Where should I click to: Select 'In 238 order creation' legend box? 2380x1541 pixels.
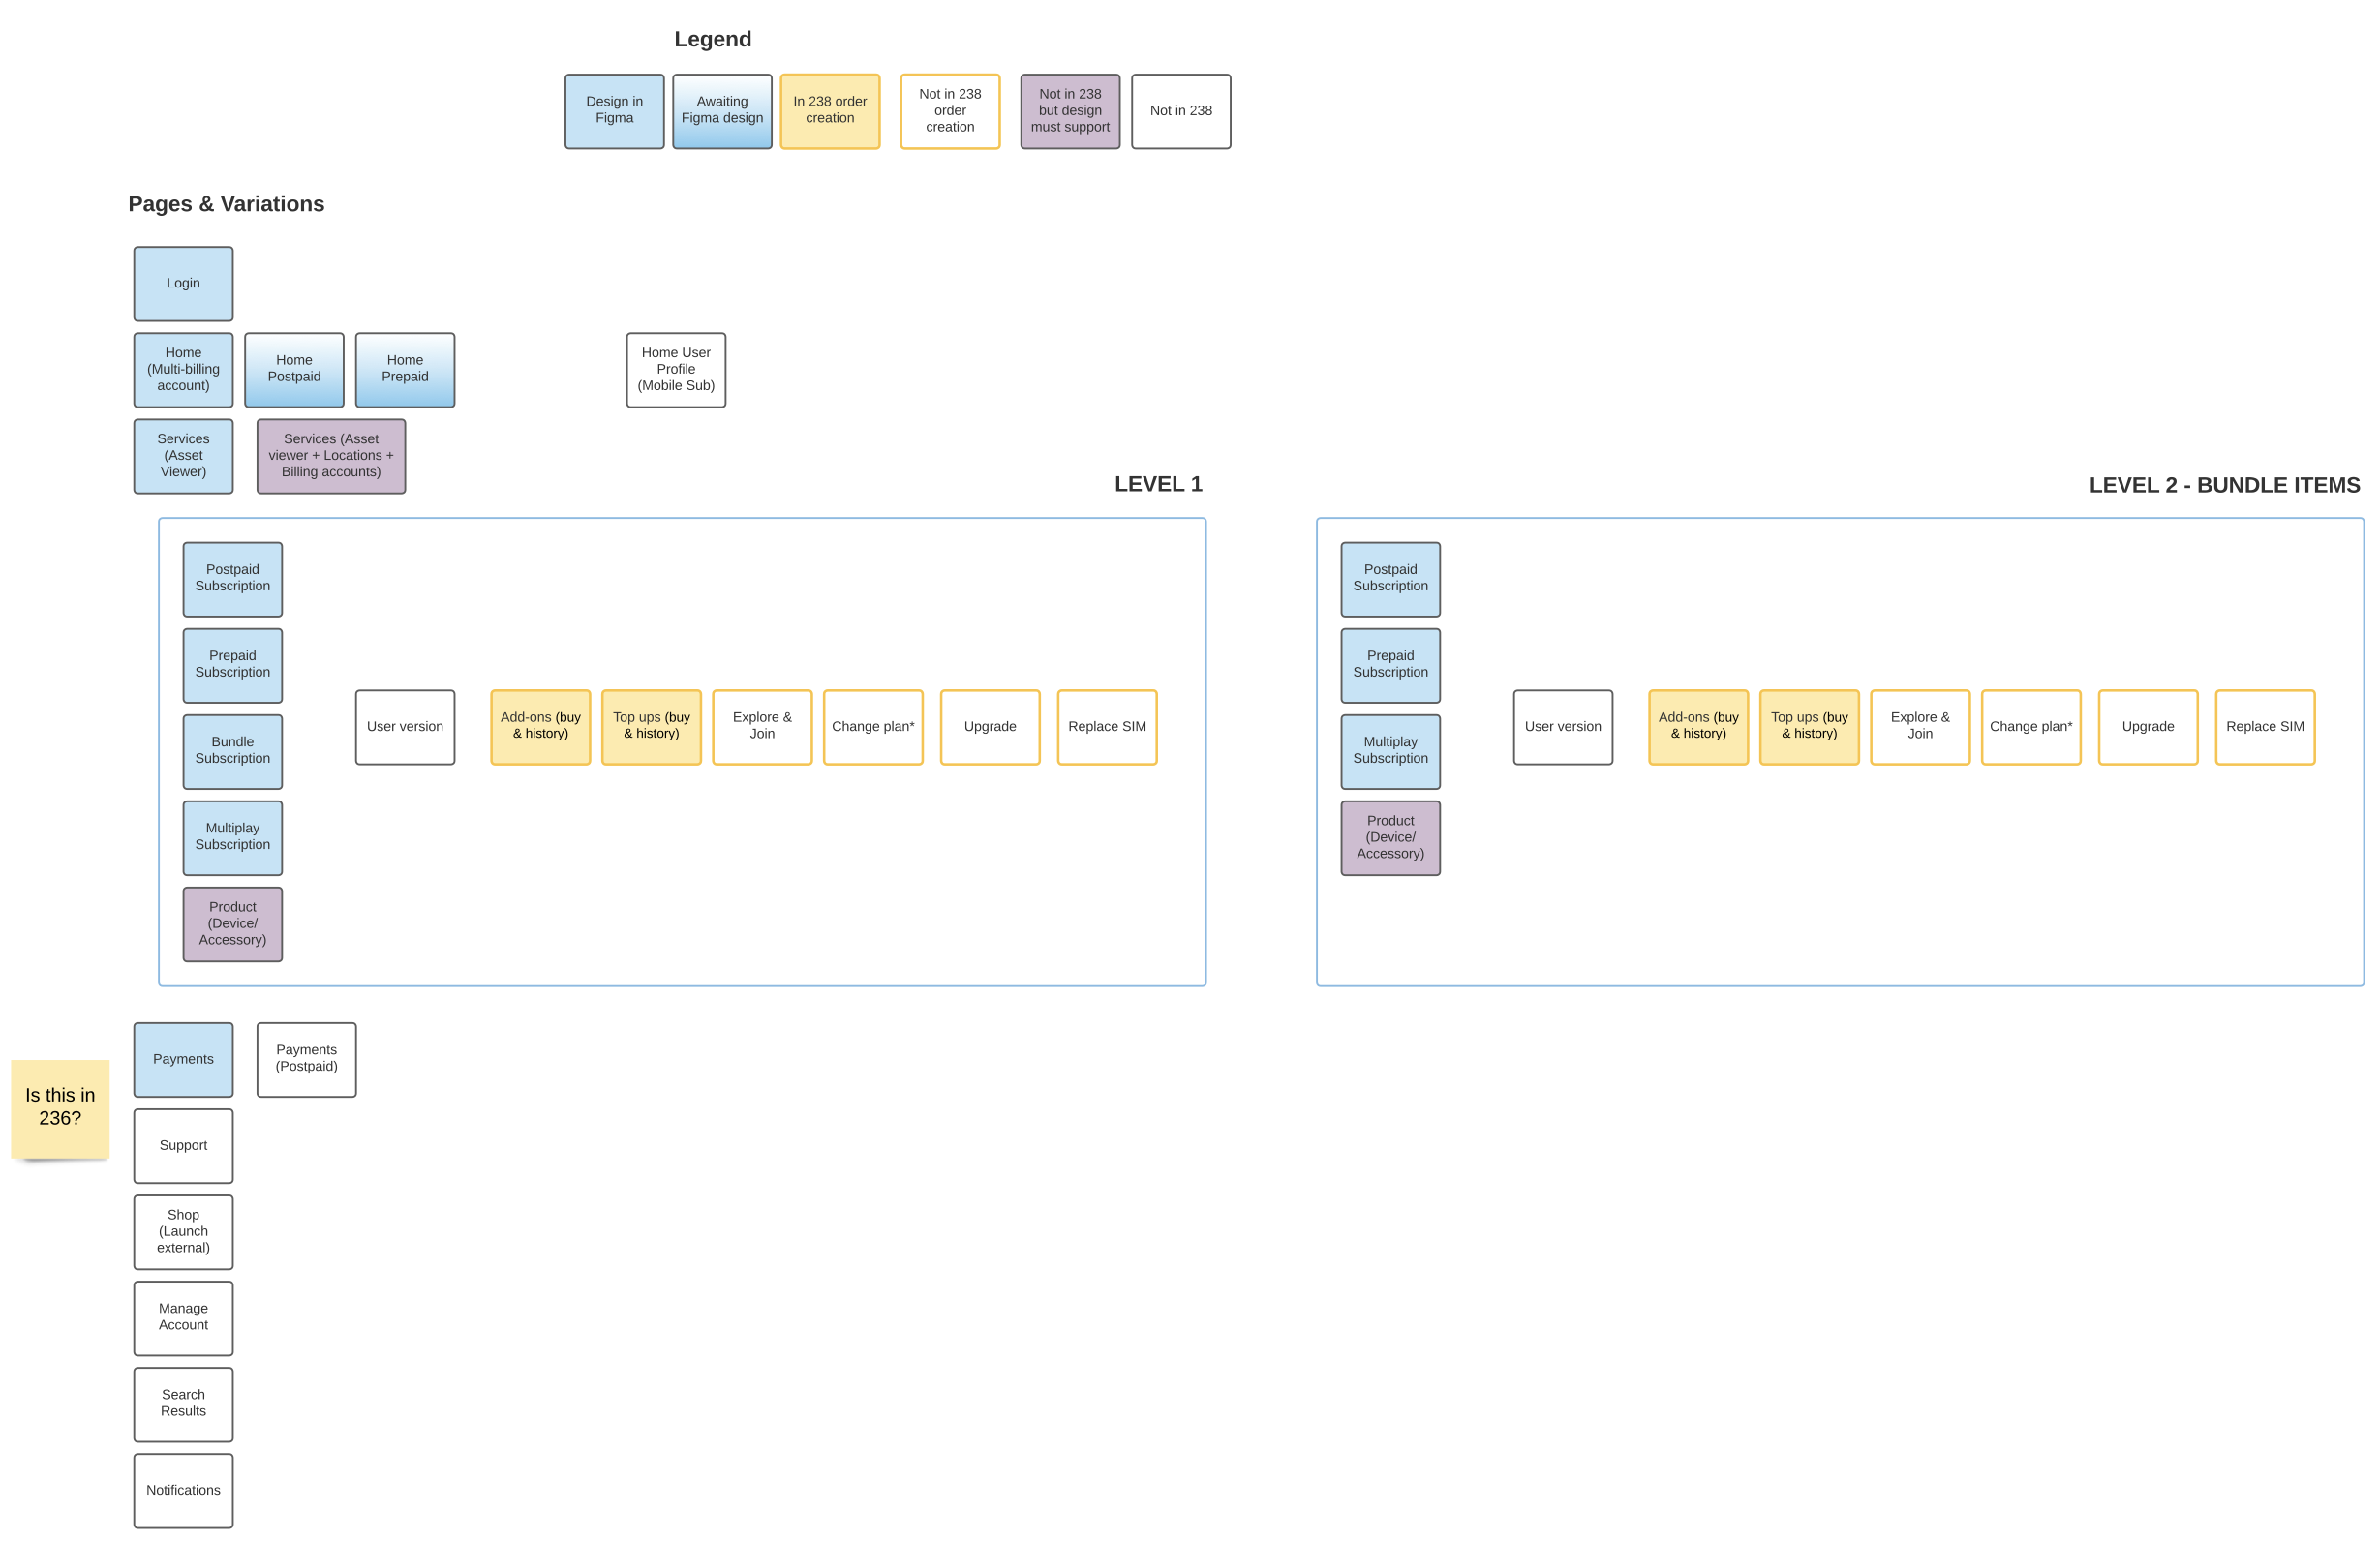coord(830,111)
